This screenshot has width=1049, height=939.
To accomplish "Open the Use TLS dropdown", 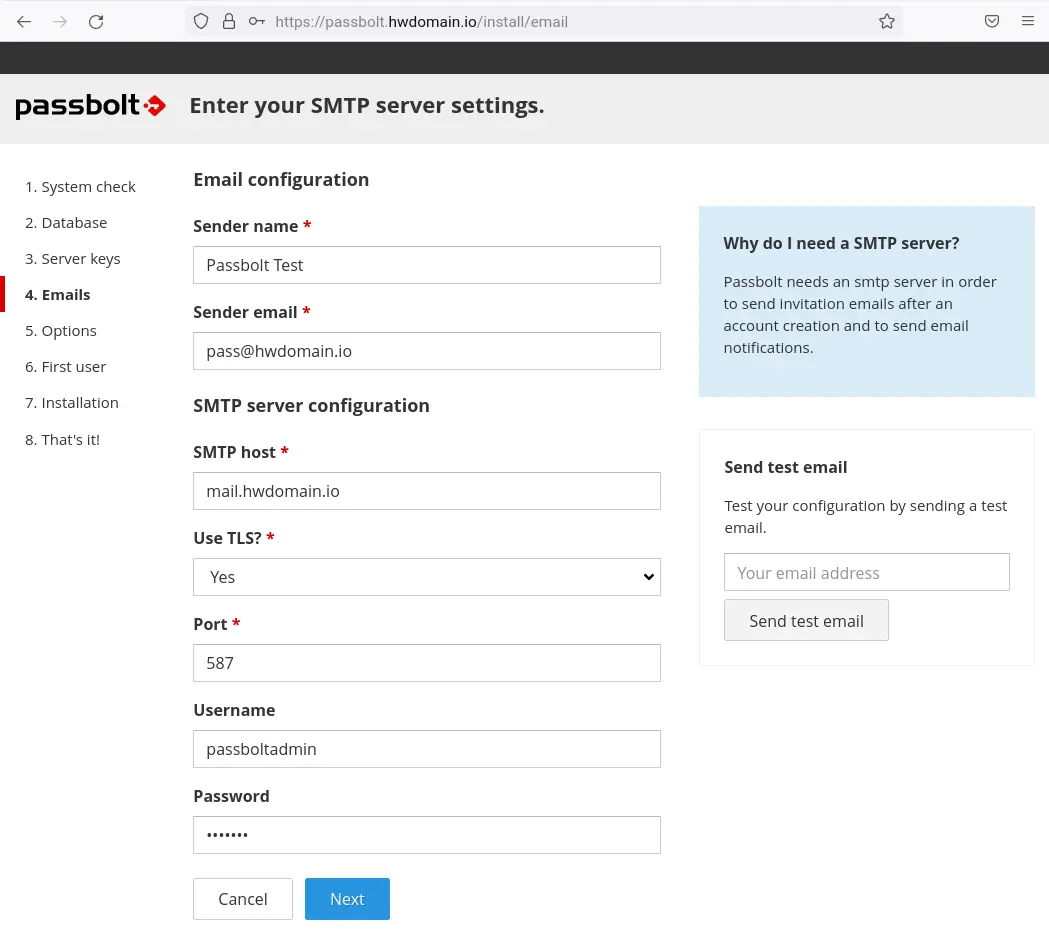I will tap(426, 577).
